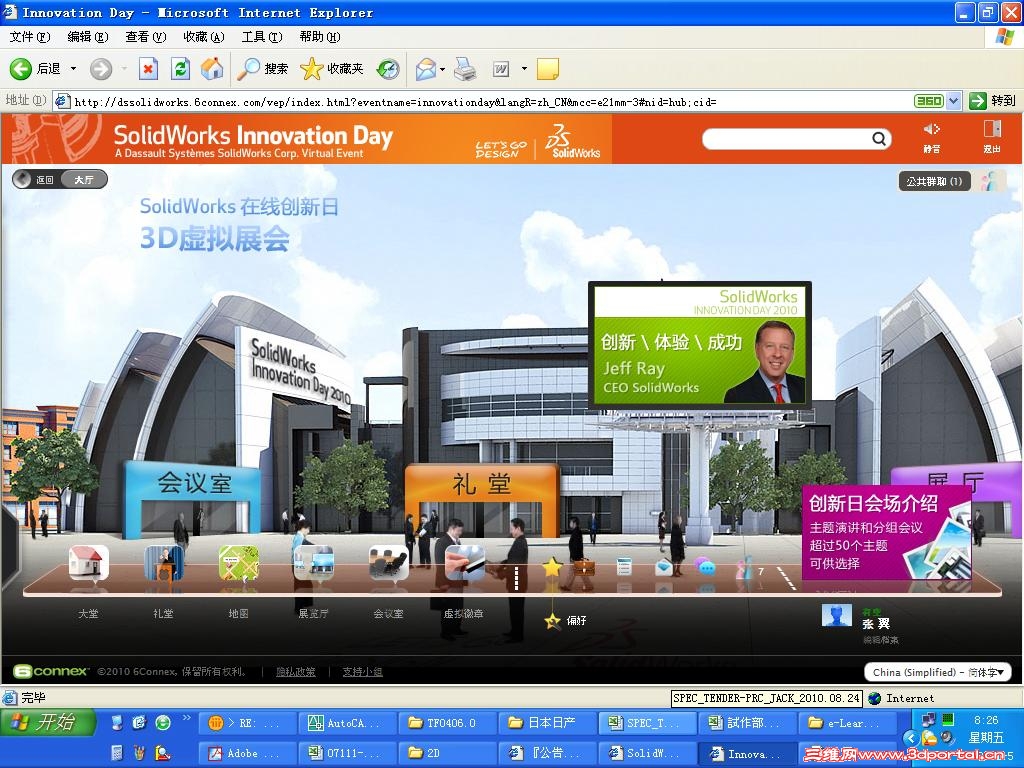Open the 地图 map icon
Viewport: 1024px width, 768px height.
coord(238,563)
